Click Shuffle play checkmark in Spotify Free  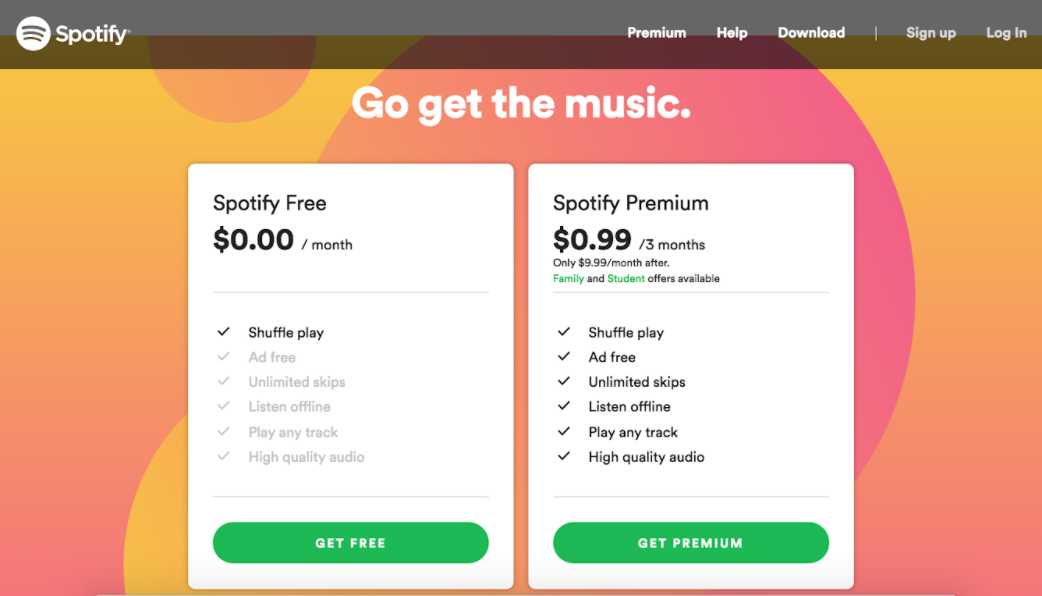(x=223, y=332)
